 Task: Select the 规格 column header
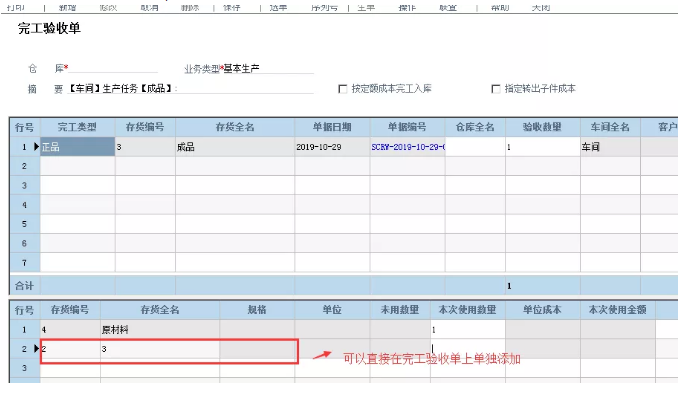click(257, 310)
